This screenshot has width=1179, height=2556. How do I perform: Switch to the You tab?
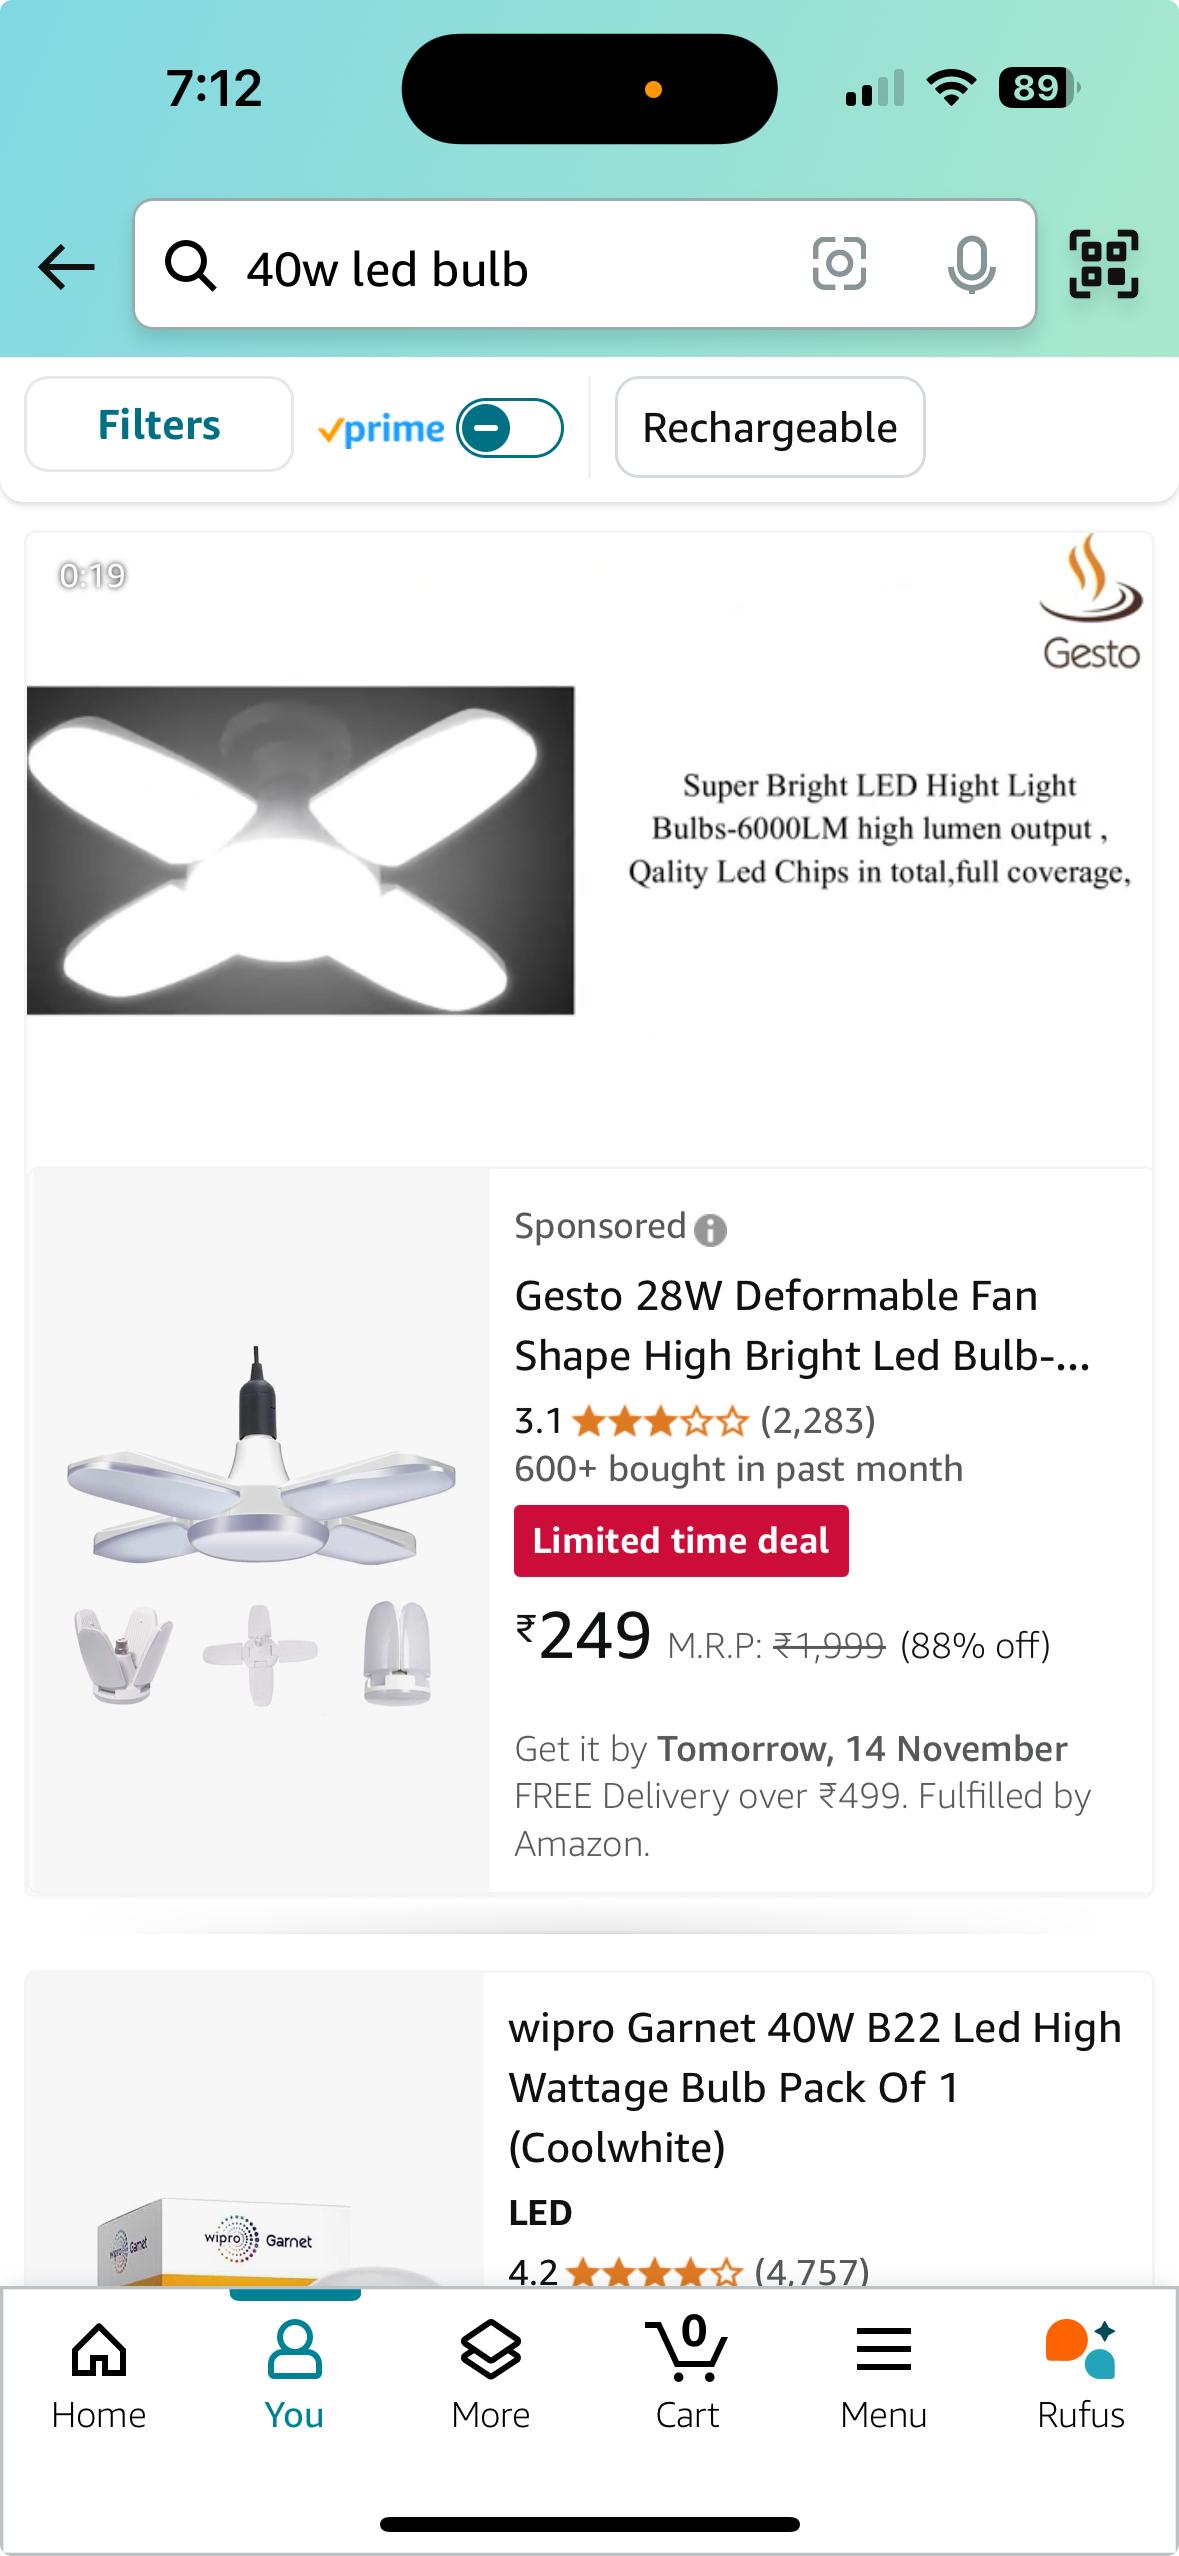(294, 2372)
